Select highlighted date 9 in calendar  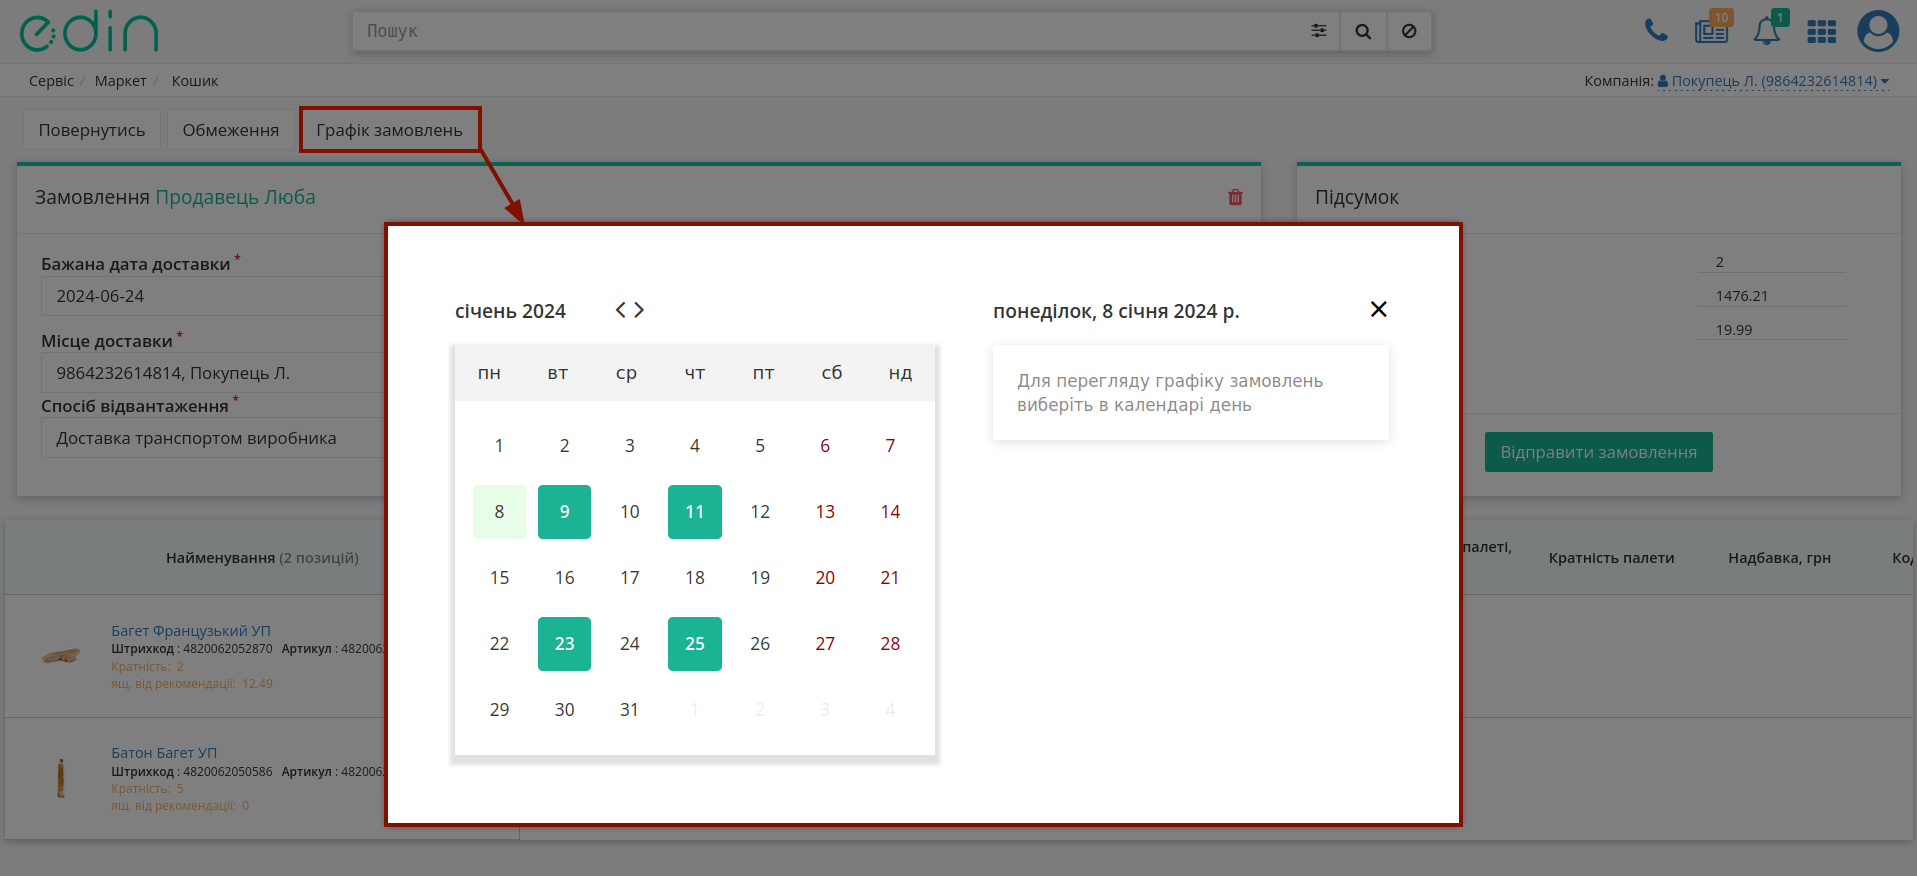(564, 512)
